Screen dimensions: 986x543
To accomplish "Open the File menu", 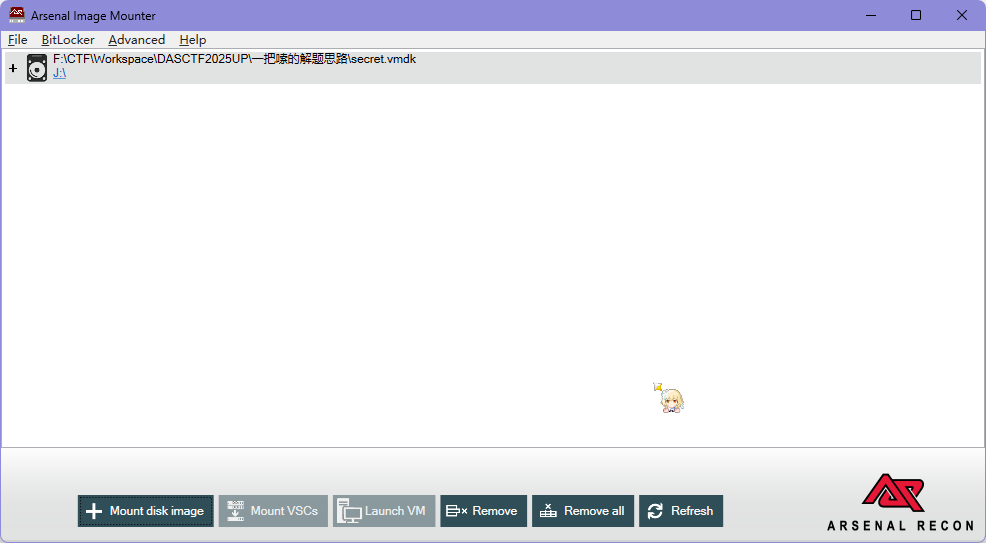I will pos(17,40).
